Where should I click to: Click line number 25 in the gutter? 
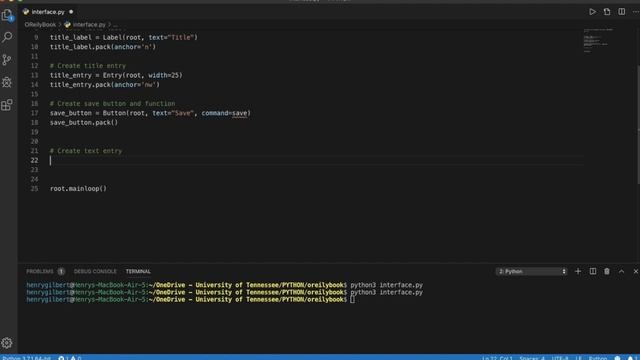coord(34,189)
